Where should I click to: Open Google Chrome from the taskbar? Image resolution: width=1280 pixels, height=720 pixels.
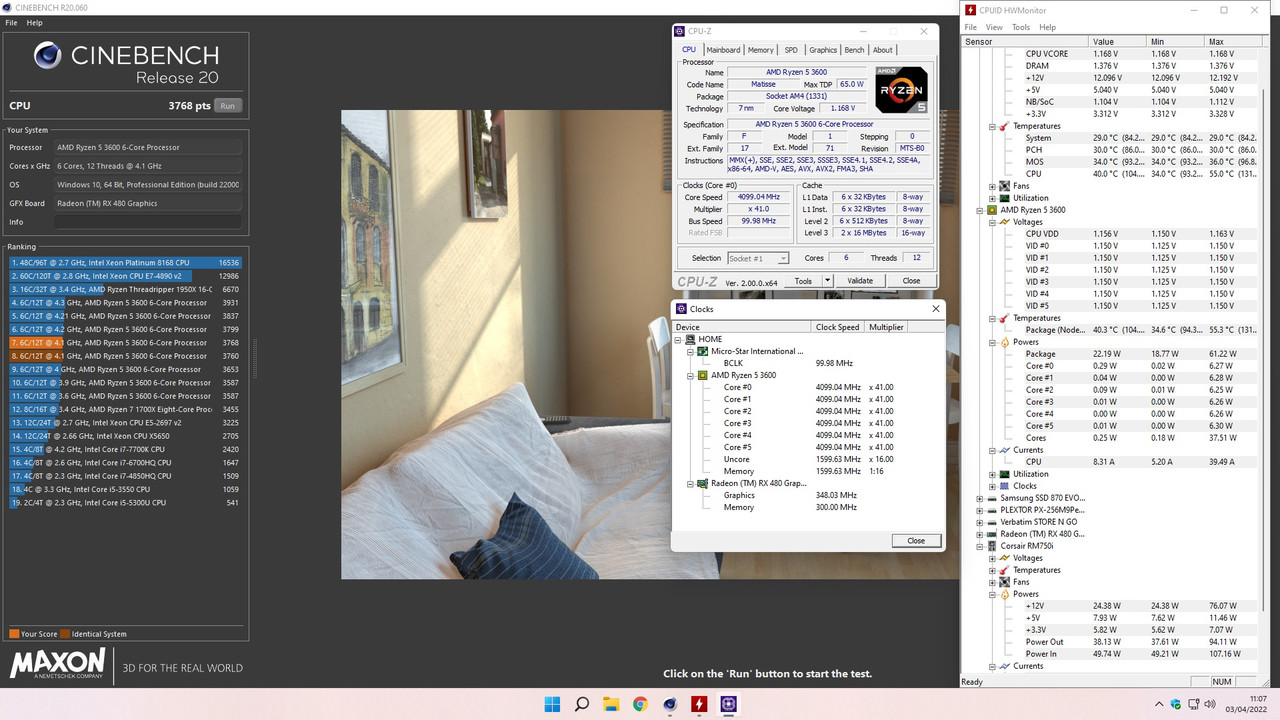pos(640,704)
